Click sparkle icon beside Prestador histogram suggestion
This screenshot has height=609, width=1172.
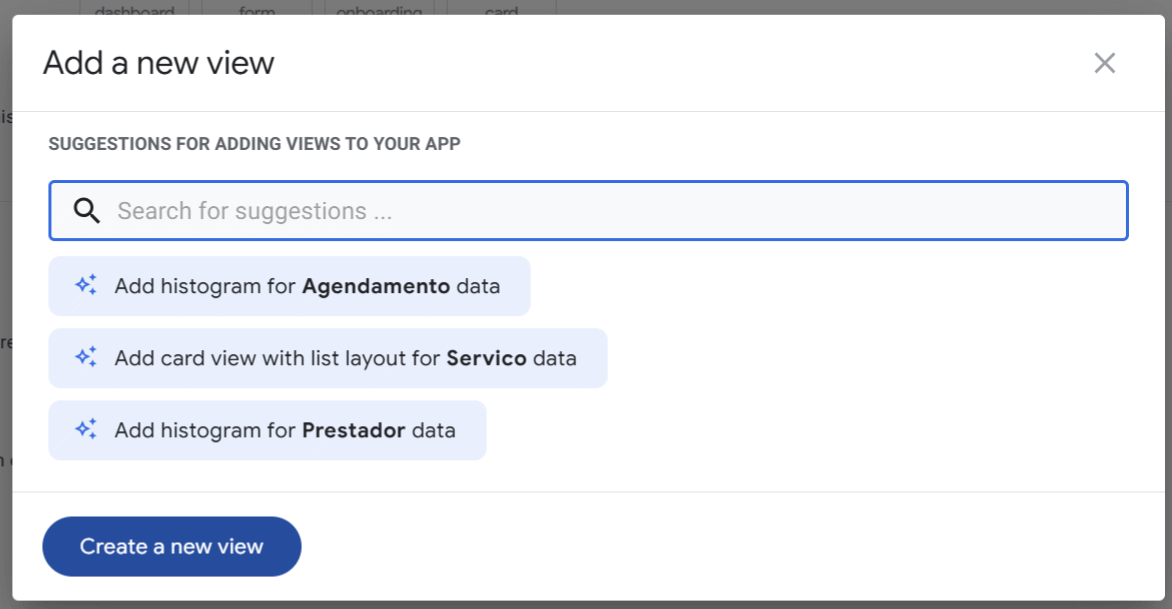tap(86, 430)
